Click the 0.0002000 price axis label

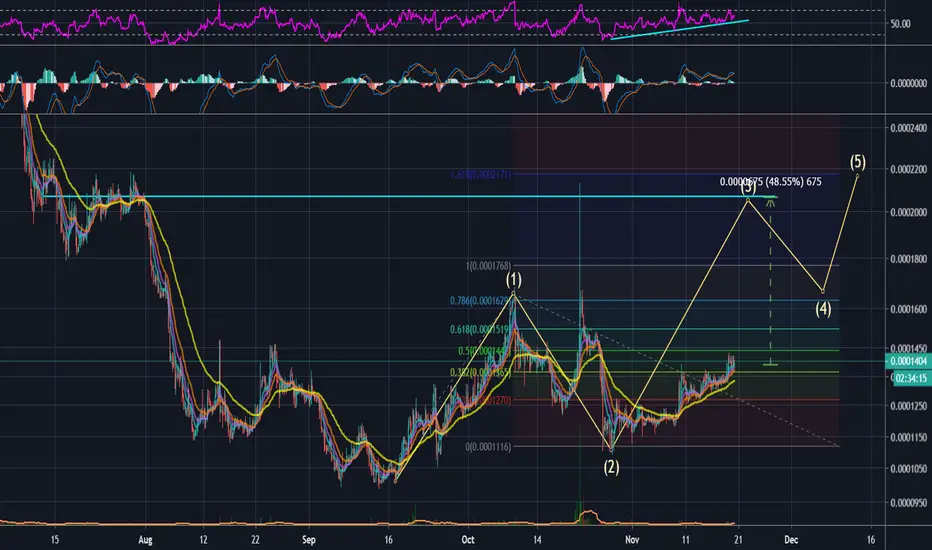click(x=908, y=212)
